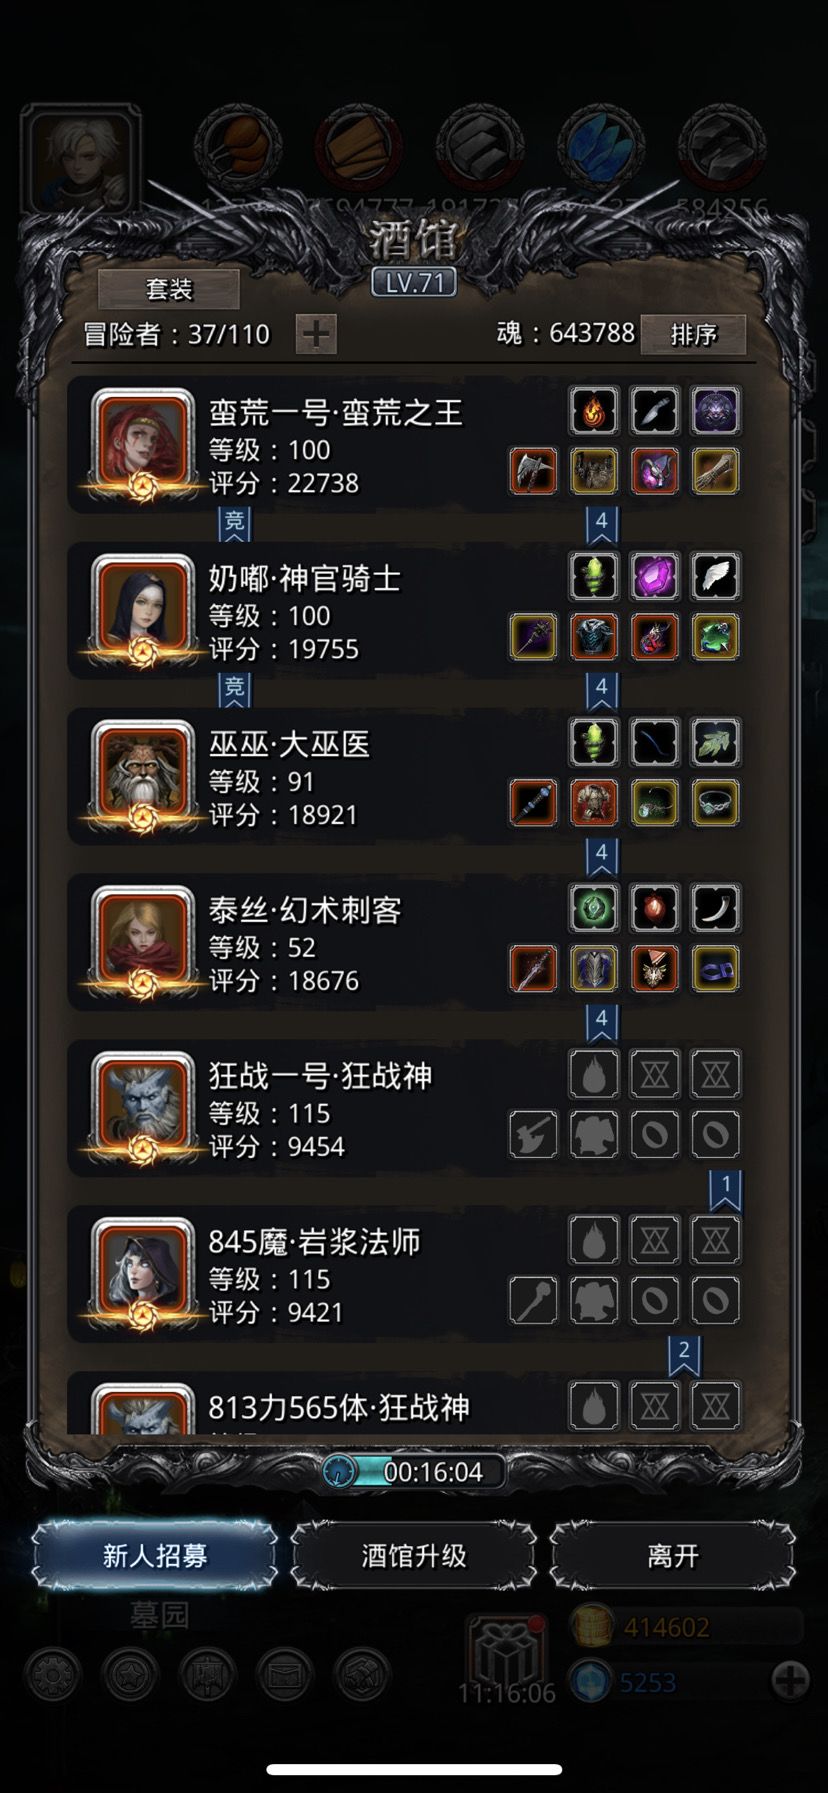Image resolution: width=828 pixels, height=1793 pixels.
Task: Tap 竞 arena flag below 蛮荒之王
Action: [234, 523]
